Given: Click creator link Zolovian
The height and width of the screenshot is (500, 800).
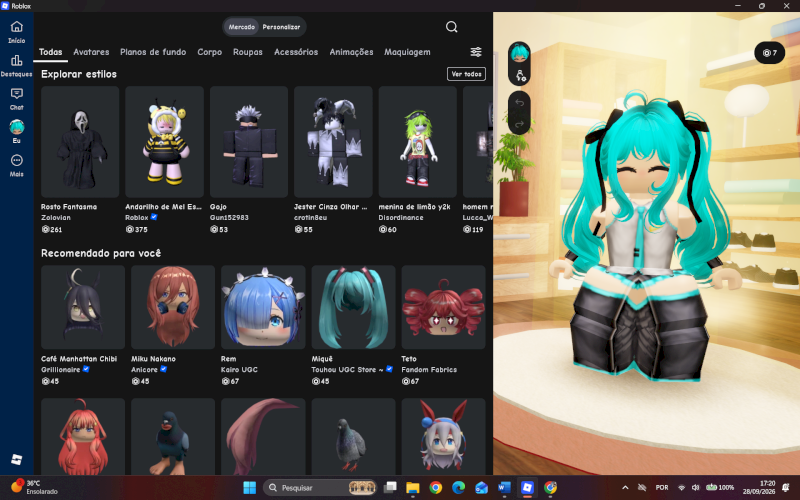Looking at the screenshot, I should coord(56,217).
